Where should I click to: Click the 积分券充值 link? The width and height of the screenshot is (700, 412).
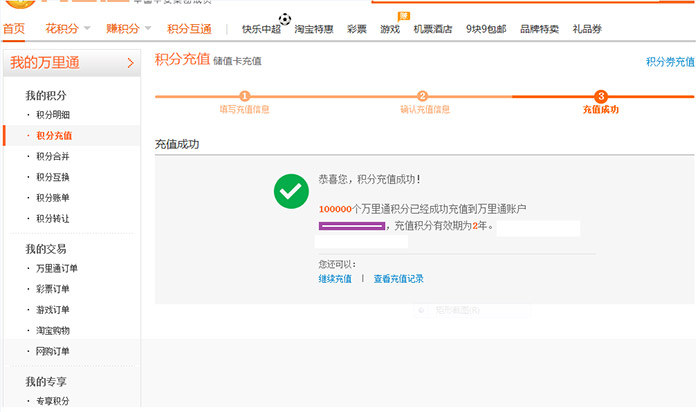pos(670,62)
